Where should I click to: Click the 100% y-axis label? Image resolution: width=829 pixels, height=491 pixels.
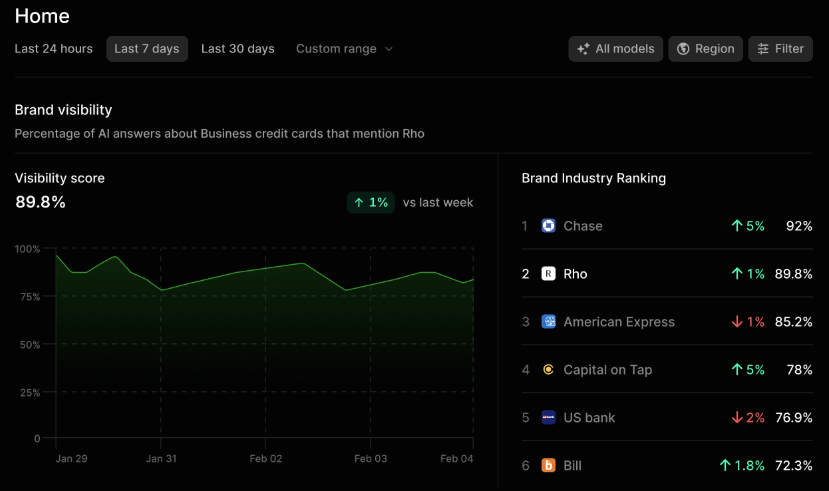27,249
